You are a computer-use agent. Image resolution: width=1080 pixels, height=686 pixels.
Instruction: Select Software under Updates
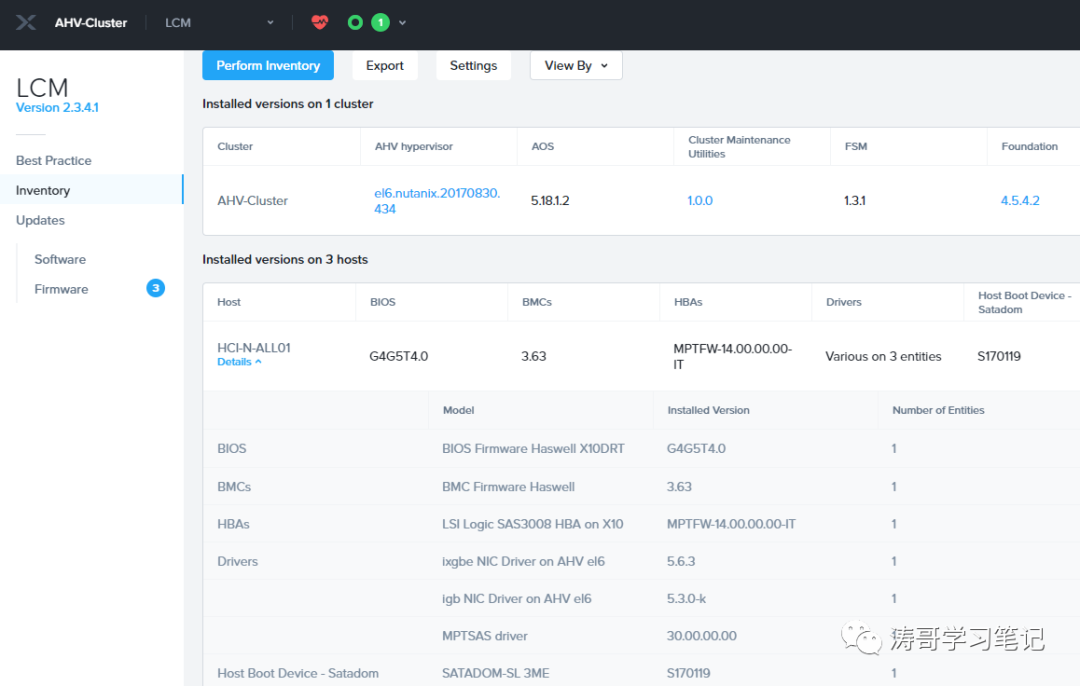pyautogui.click(x=60, y=259)
